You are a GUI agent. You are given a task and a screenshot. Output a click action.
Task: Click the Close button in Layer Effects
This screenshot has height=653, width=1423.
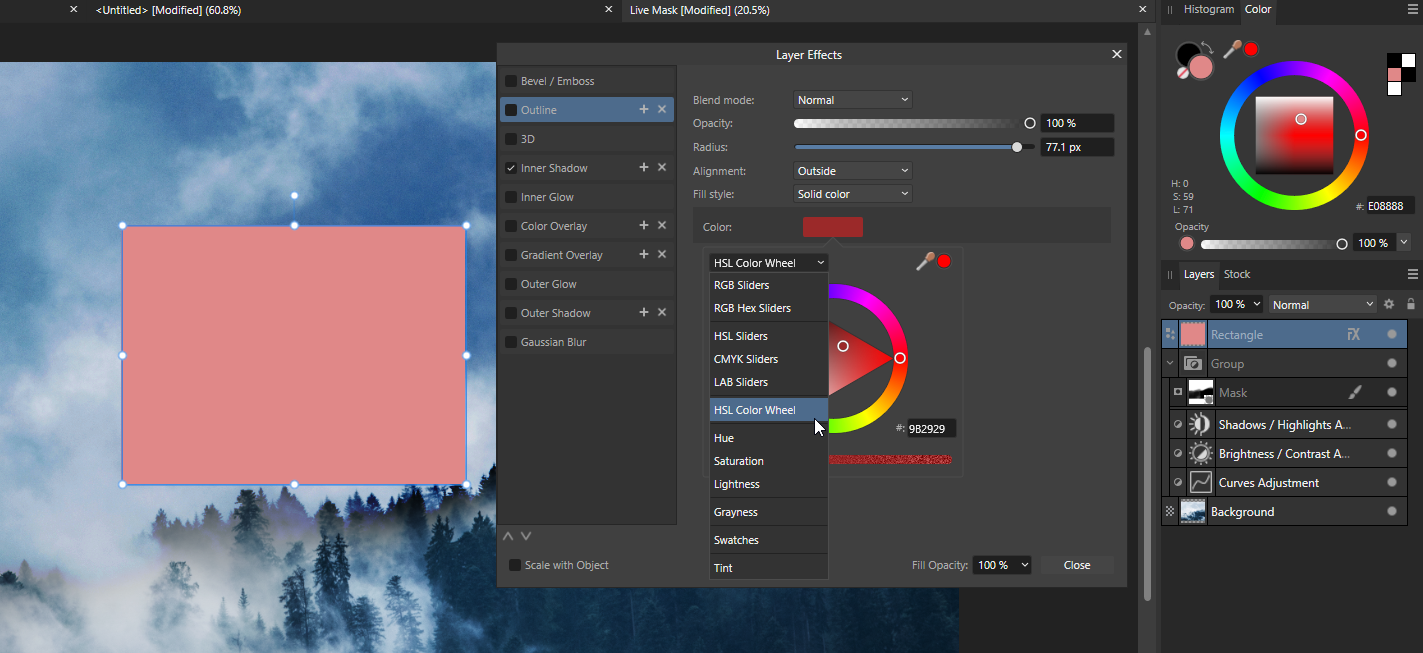point(1077,565)
